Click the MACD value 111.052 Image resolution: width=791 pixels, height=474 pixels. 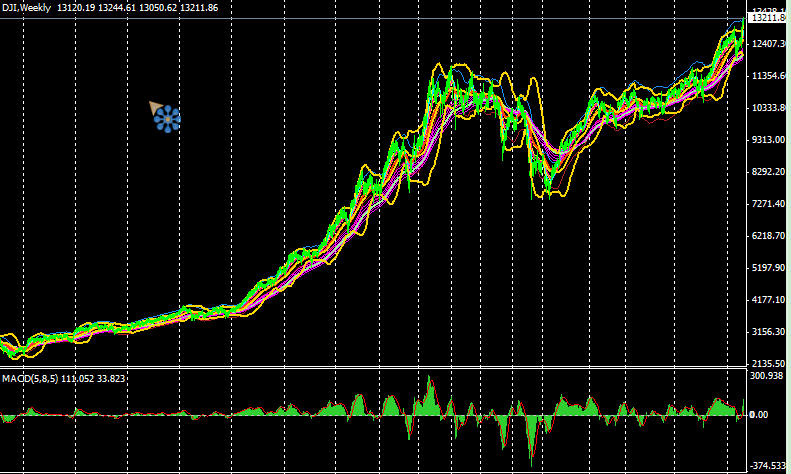click(77, 378)
